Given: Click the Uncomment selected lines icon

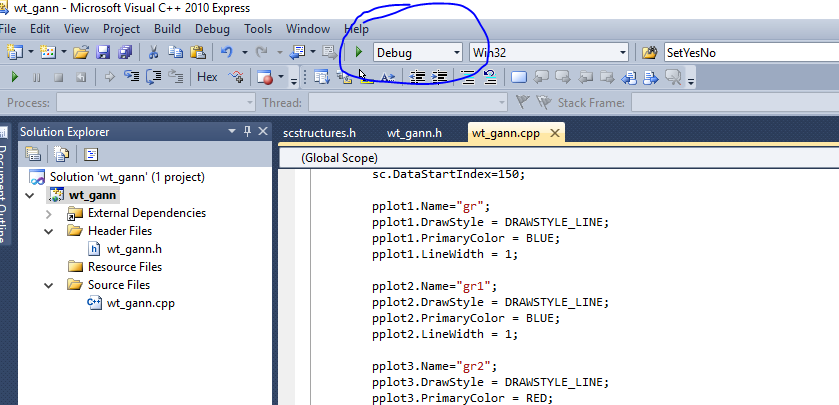Looking at the screenshot, I should [x=490, y=78].
